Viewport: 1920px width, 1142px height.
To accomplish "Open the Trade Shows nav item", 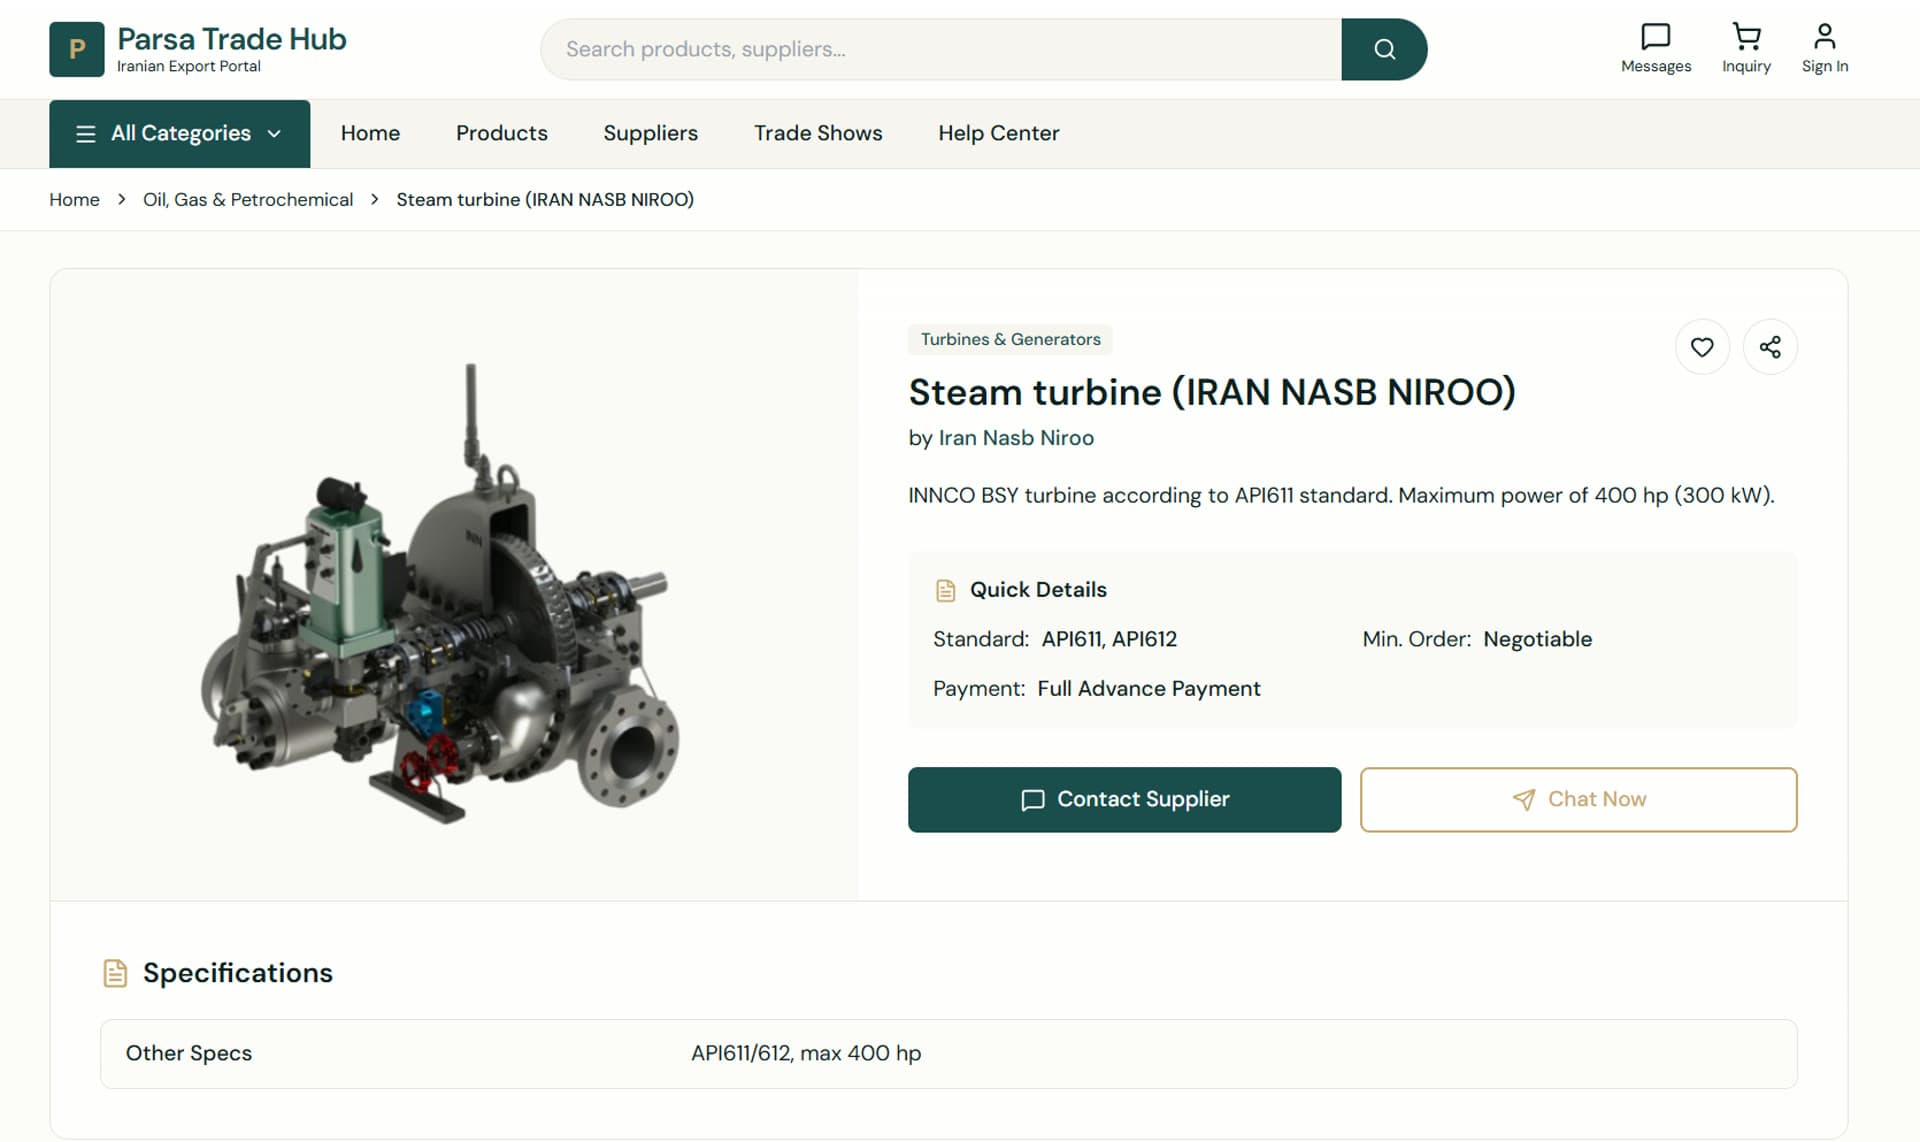I will tap(818, 133).
